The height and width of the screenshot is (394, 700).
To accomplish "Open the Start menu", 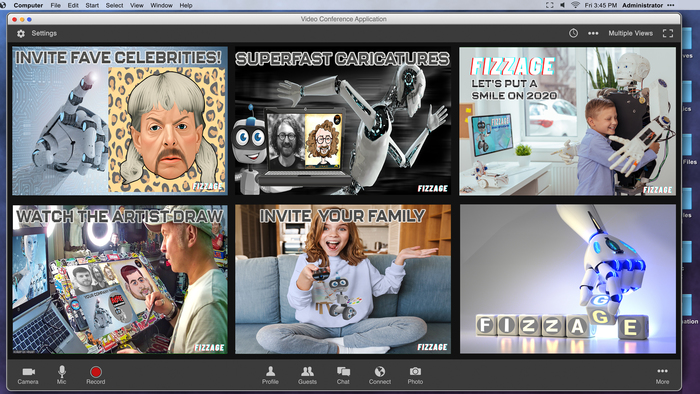I will (92, 5).
